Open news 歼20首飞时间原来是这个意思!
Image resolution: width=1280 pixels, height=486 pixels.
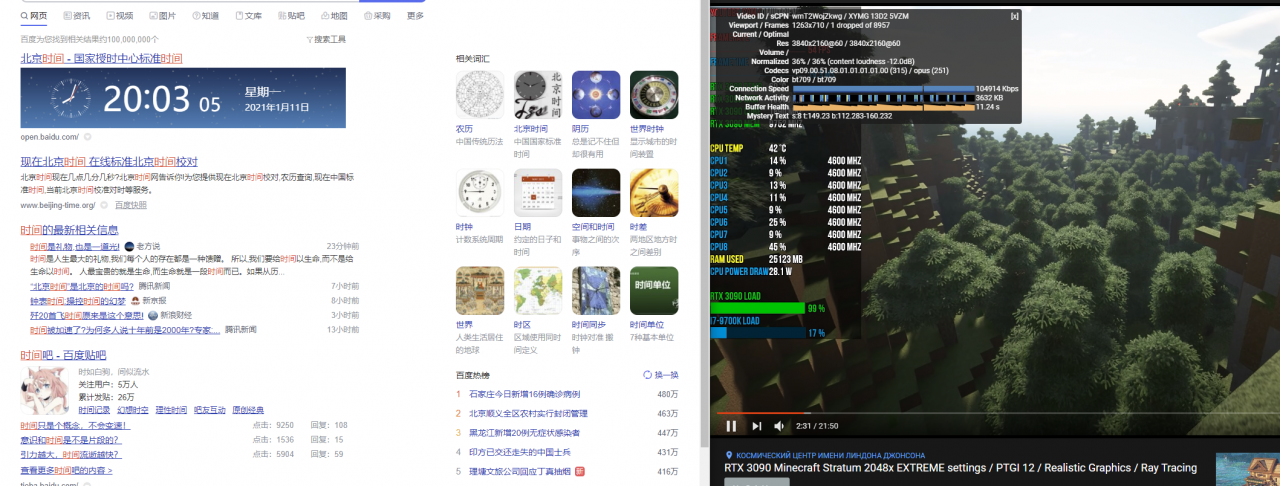coord(86,314)
